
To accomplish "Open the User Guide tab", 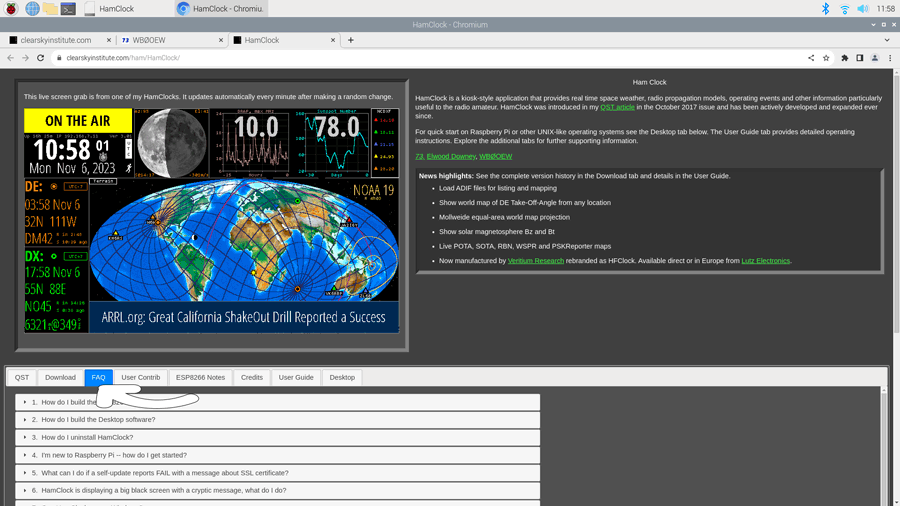I will tap(296, 377).
